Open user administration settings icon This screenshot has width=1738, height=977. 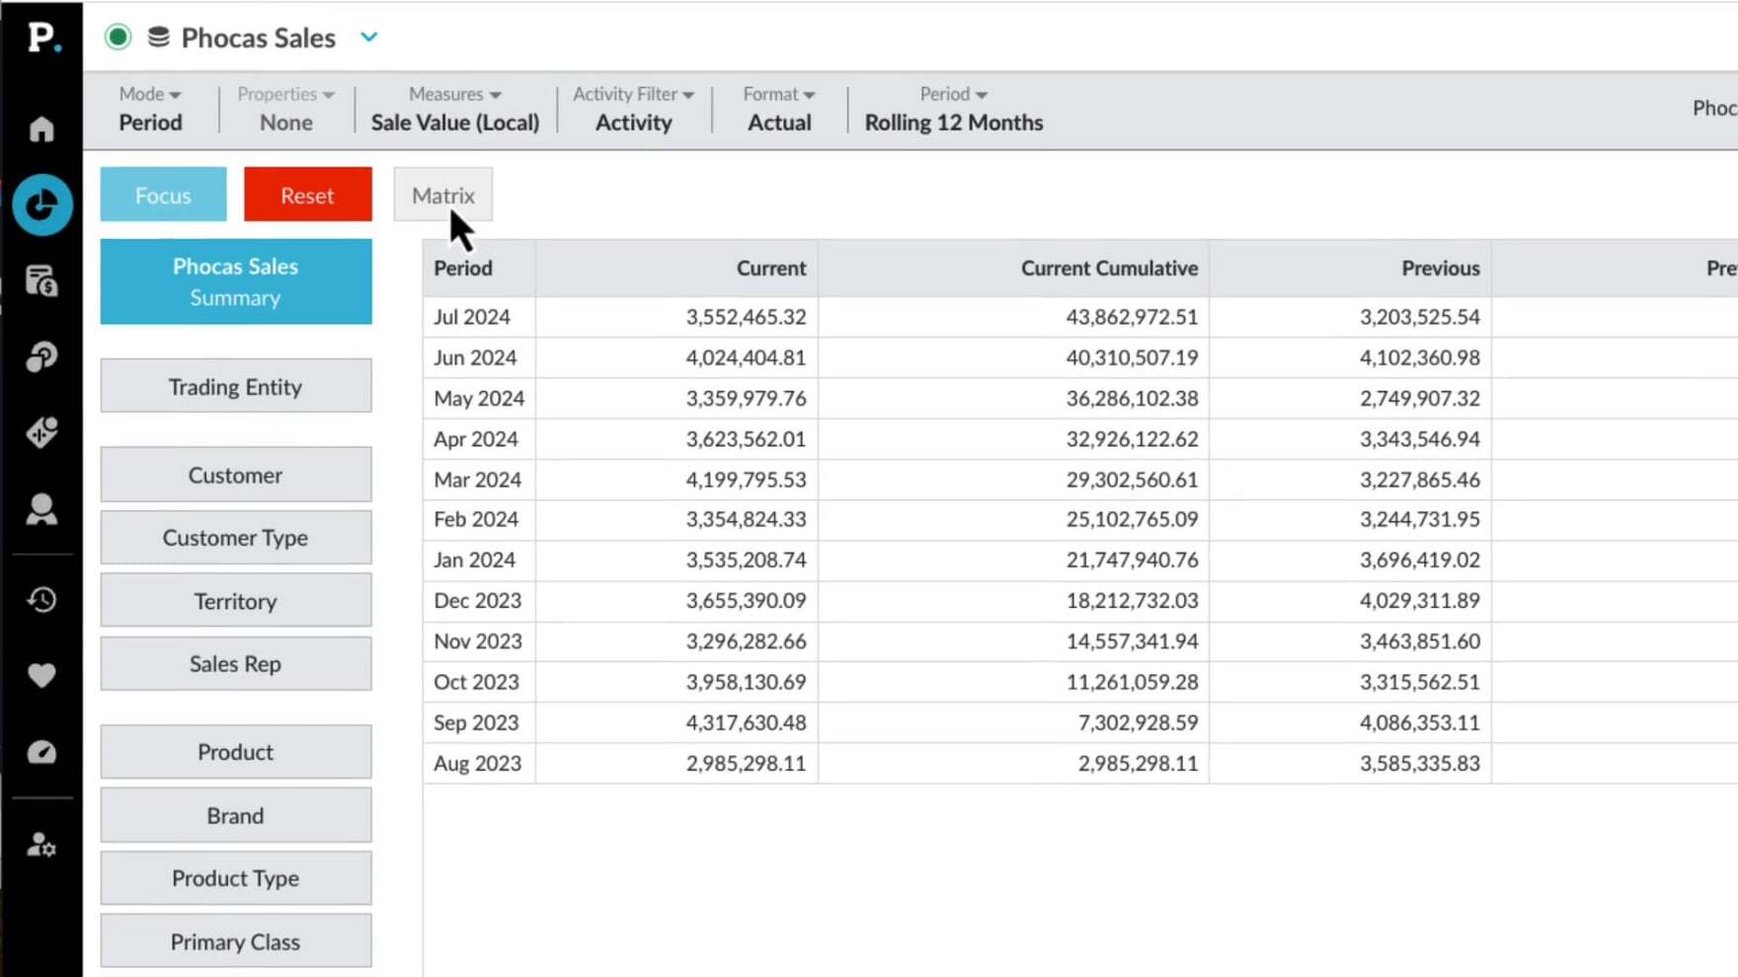41,845
